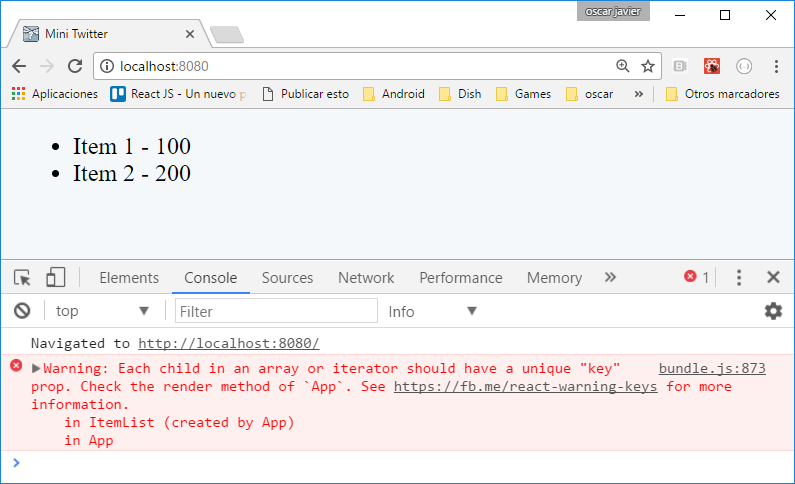Open the Games bookmarks folder
The width and height of the screenshot is (795, 484).
524,94
